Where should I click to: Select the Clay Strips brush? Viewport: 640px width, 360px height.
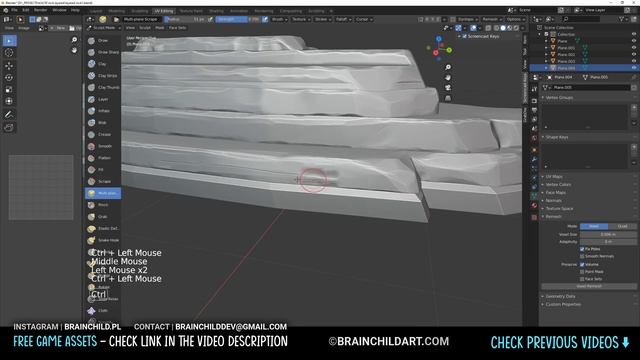pyautogui.click(x=102, y=76)
